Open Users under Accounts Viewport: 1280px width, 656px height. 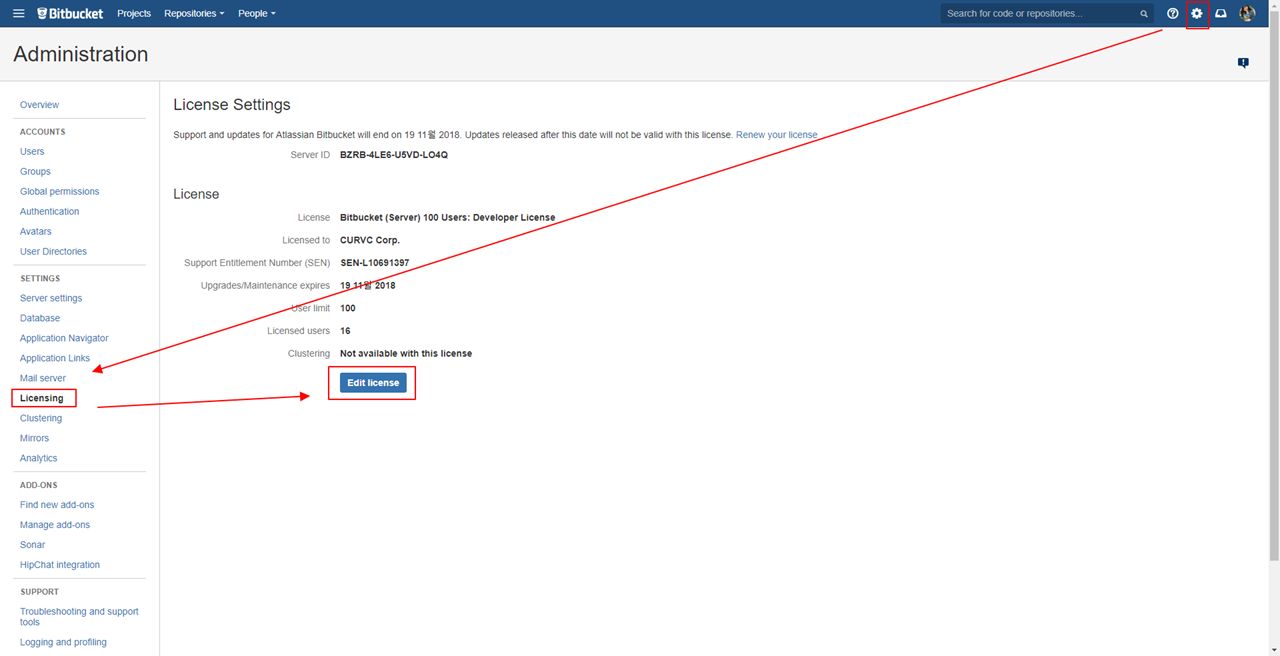[32, 152]
